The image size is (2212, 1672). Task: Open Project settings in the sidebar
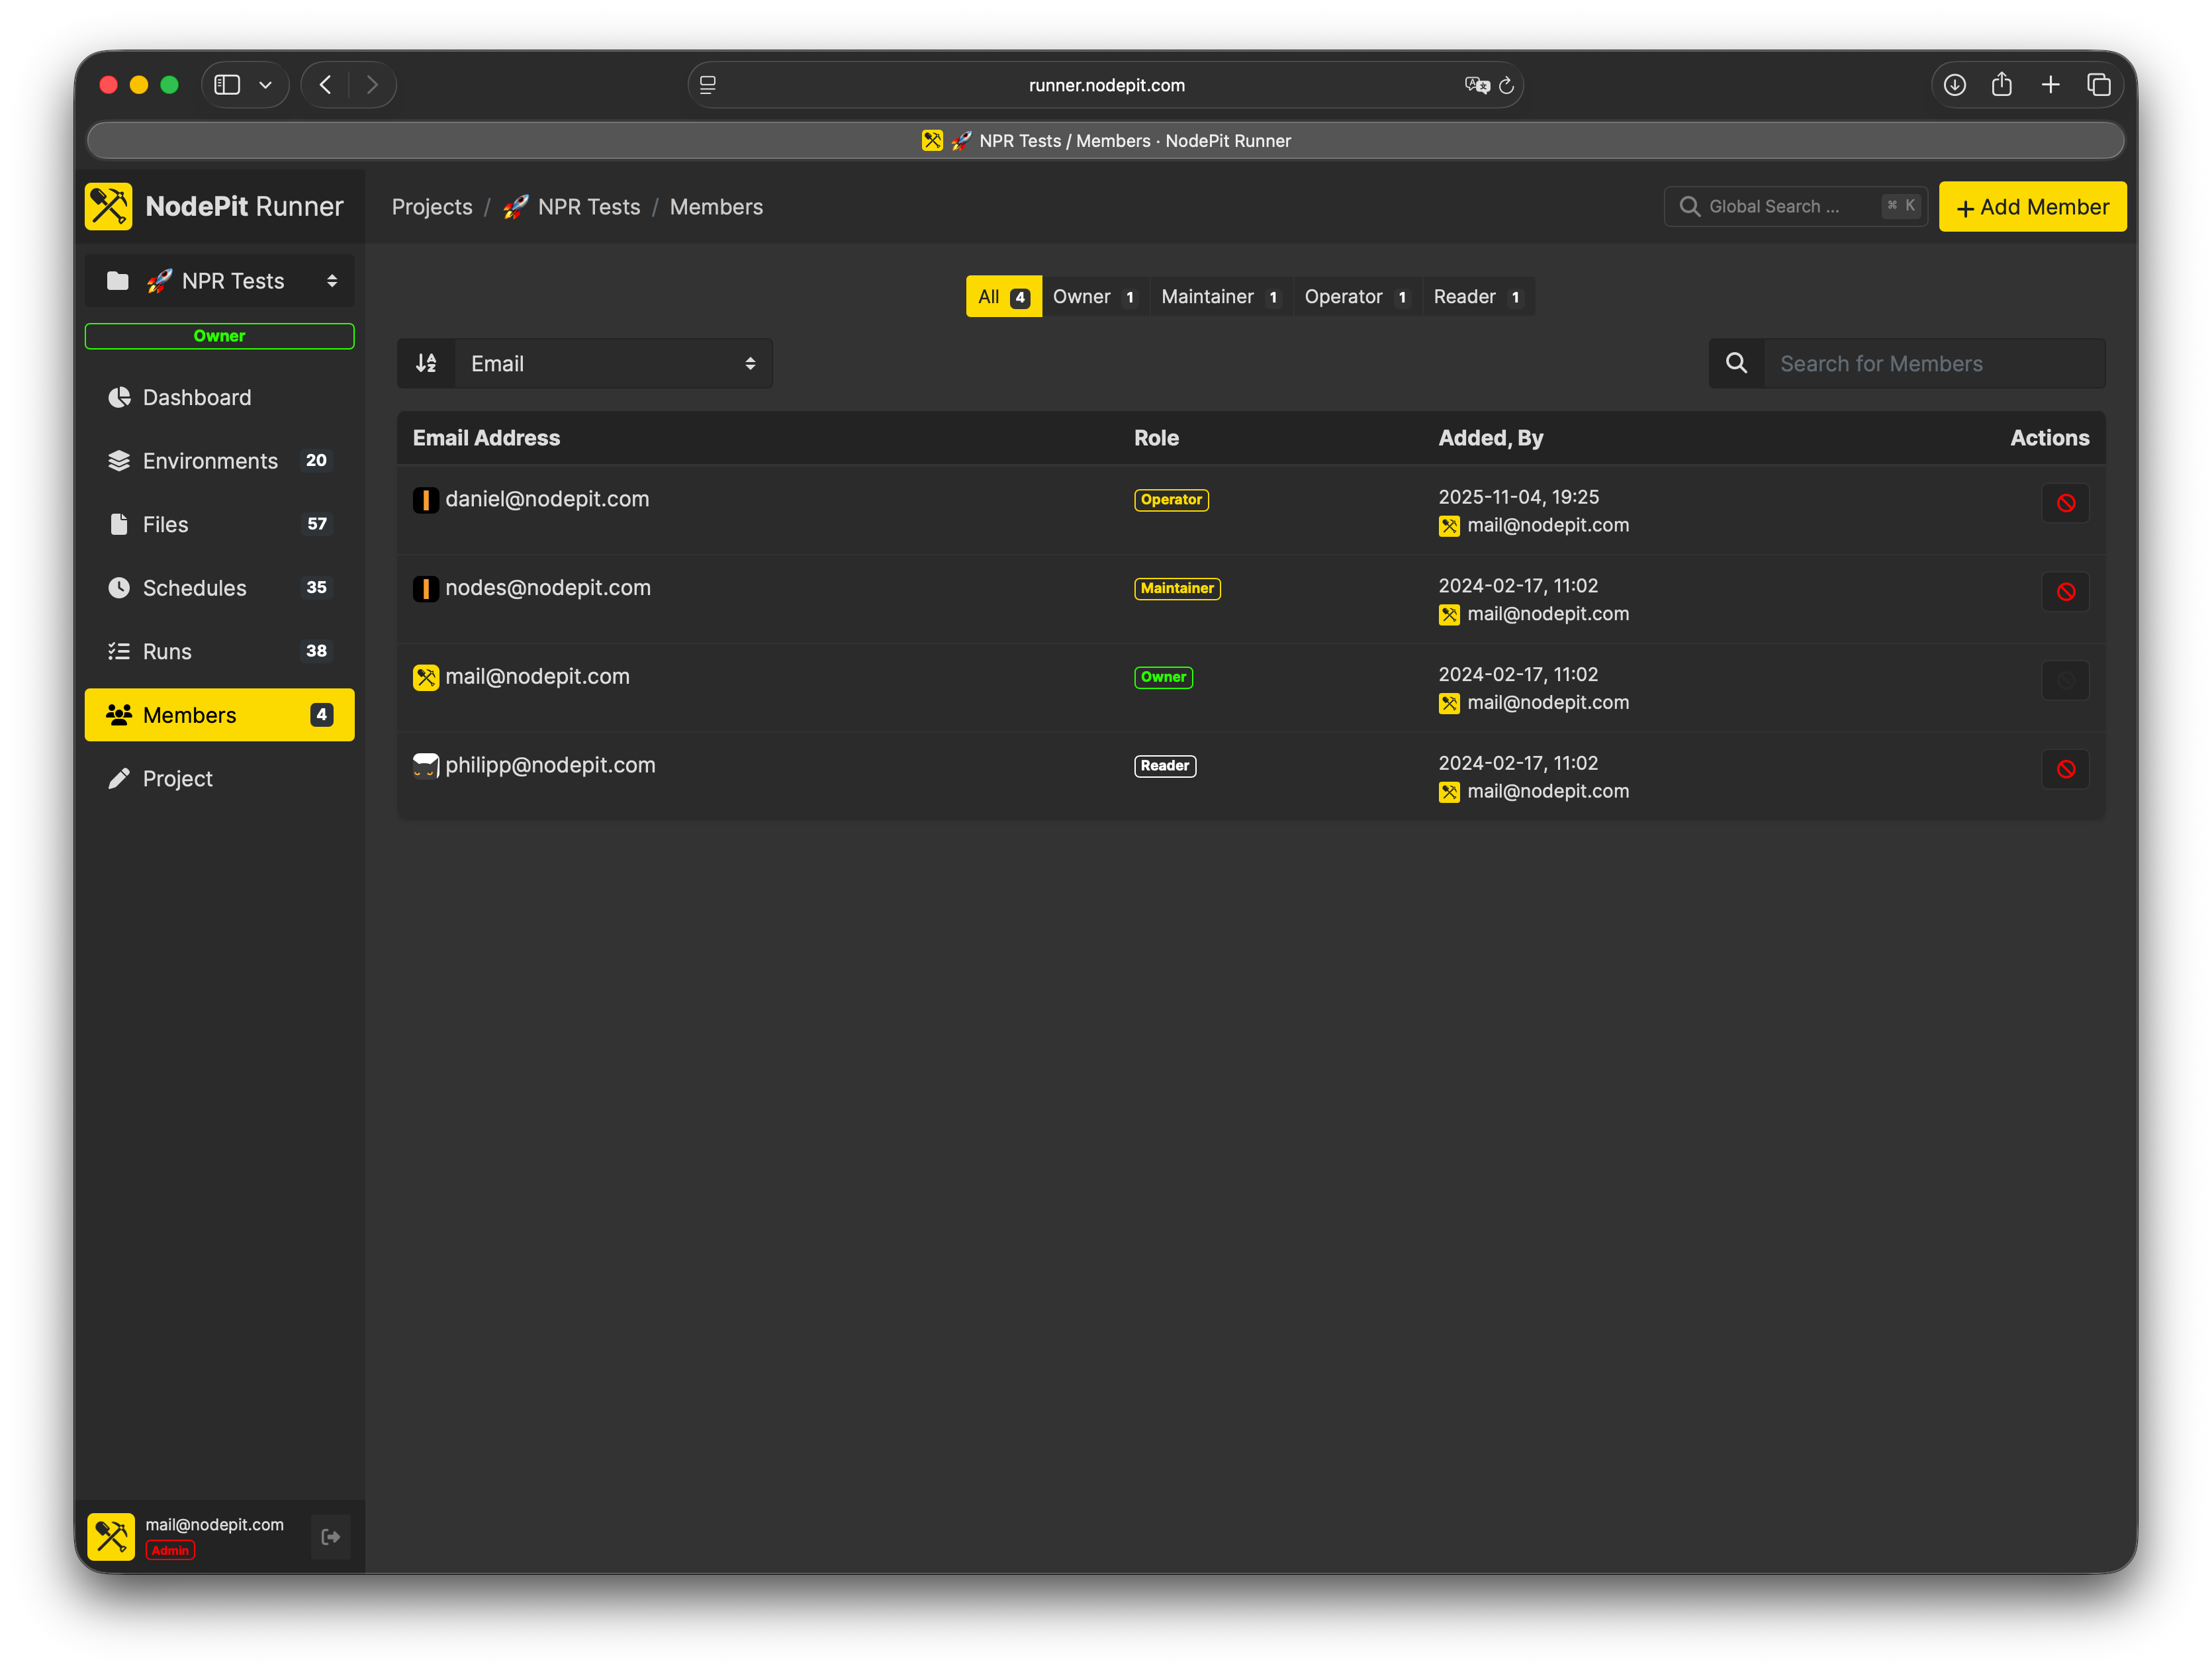click(219, 778)
